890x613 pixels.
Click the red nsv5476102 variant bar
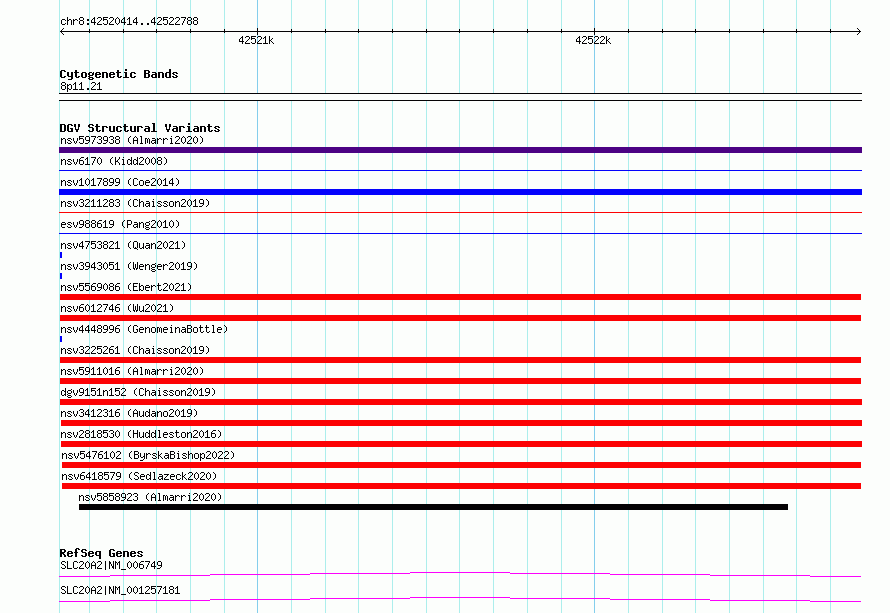pyautogui.click(x=461, y=465)
